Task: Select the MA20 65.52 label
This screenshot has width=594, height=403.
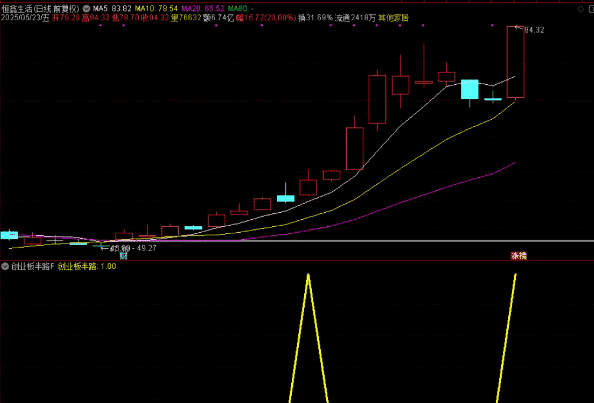Action: [203, 8]
